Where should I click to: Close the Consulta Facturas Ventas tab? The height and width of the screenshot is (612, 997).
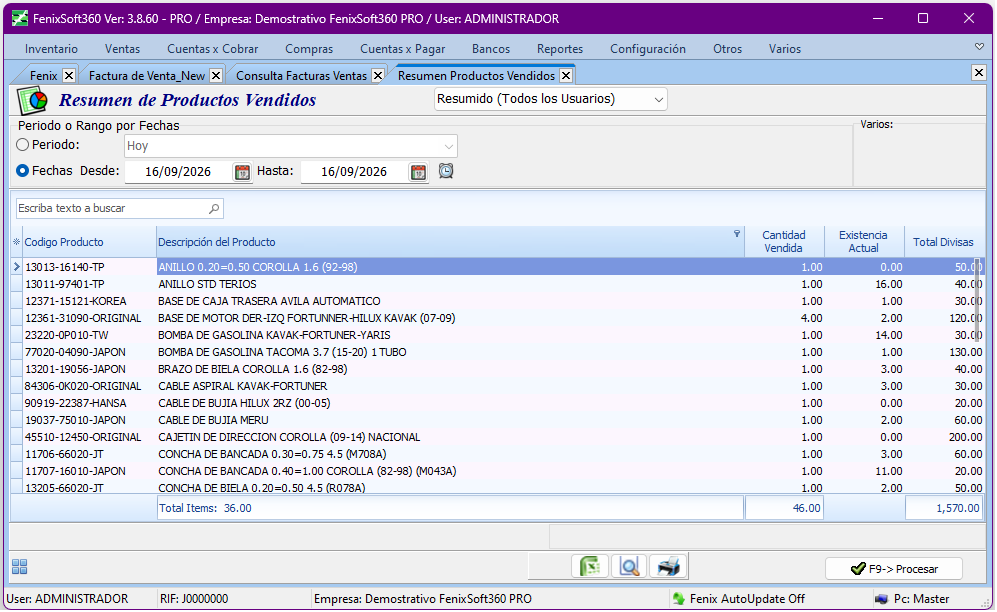378,76
